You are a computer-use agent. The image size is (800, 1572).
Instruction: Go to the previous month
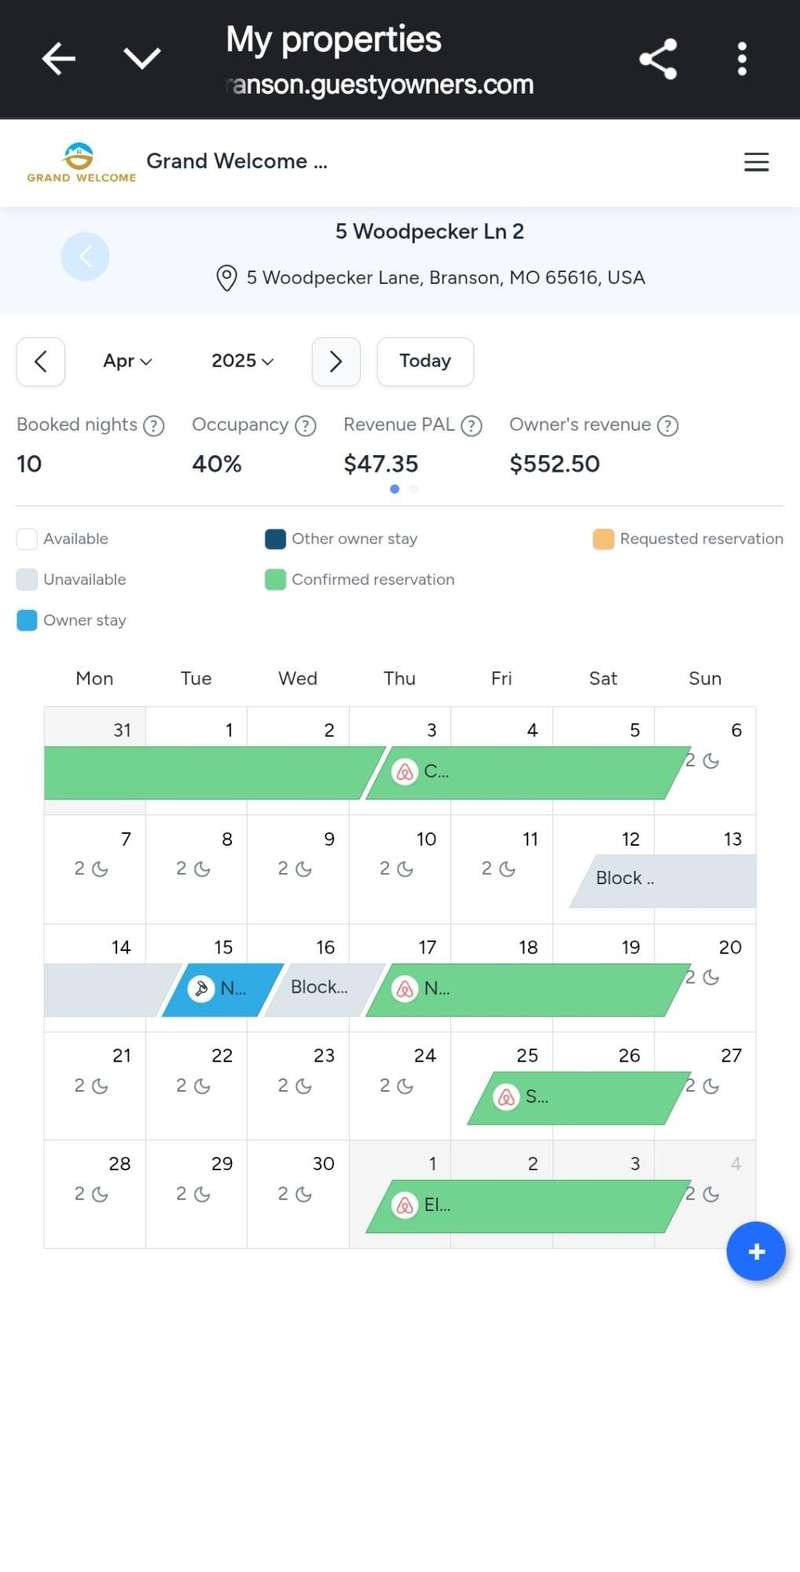[41, 361]
